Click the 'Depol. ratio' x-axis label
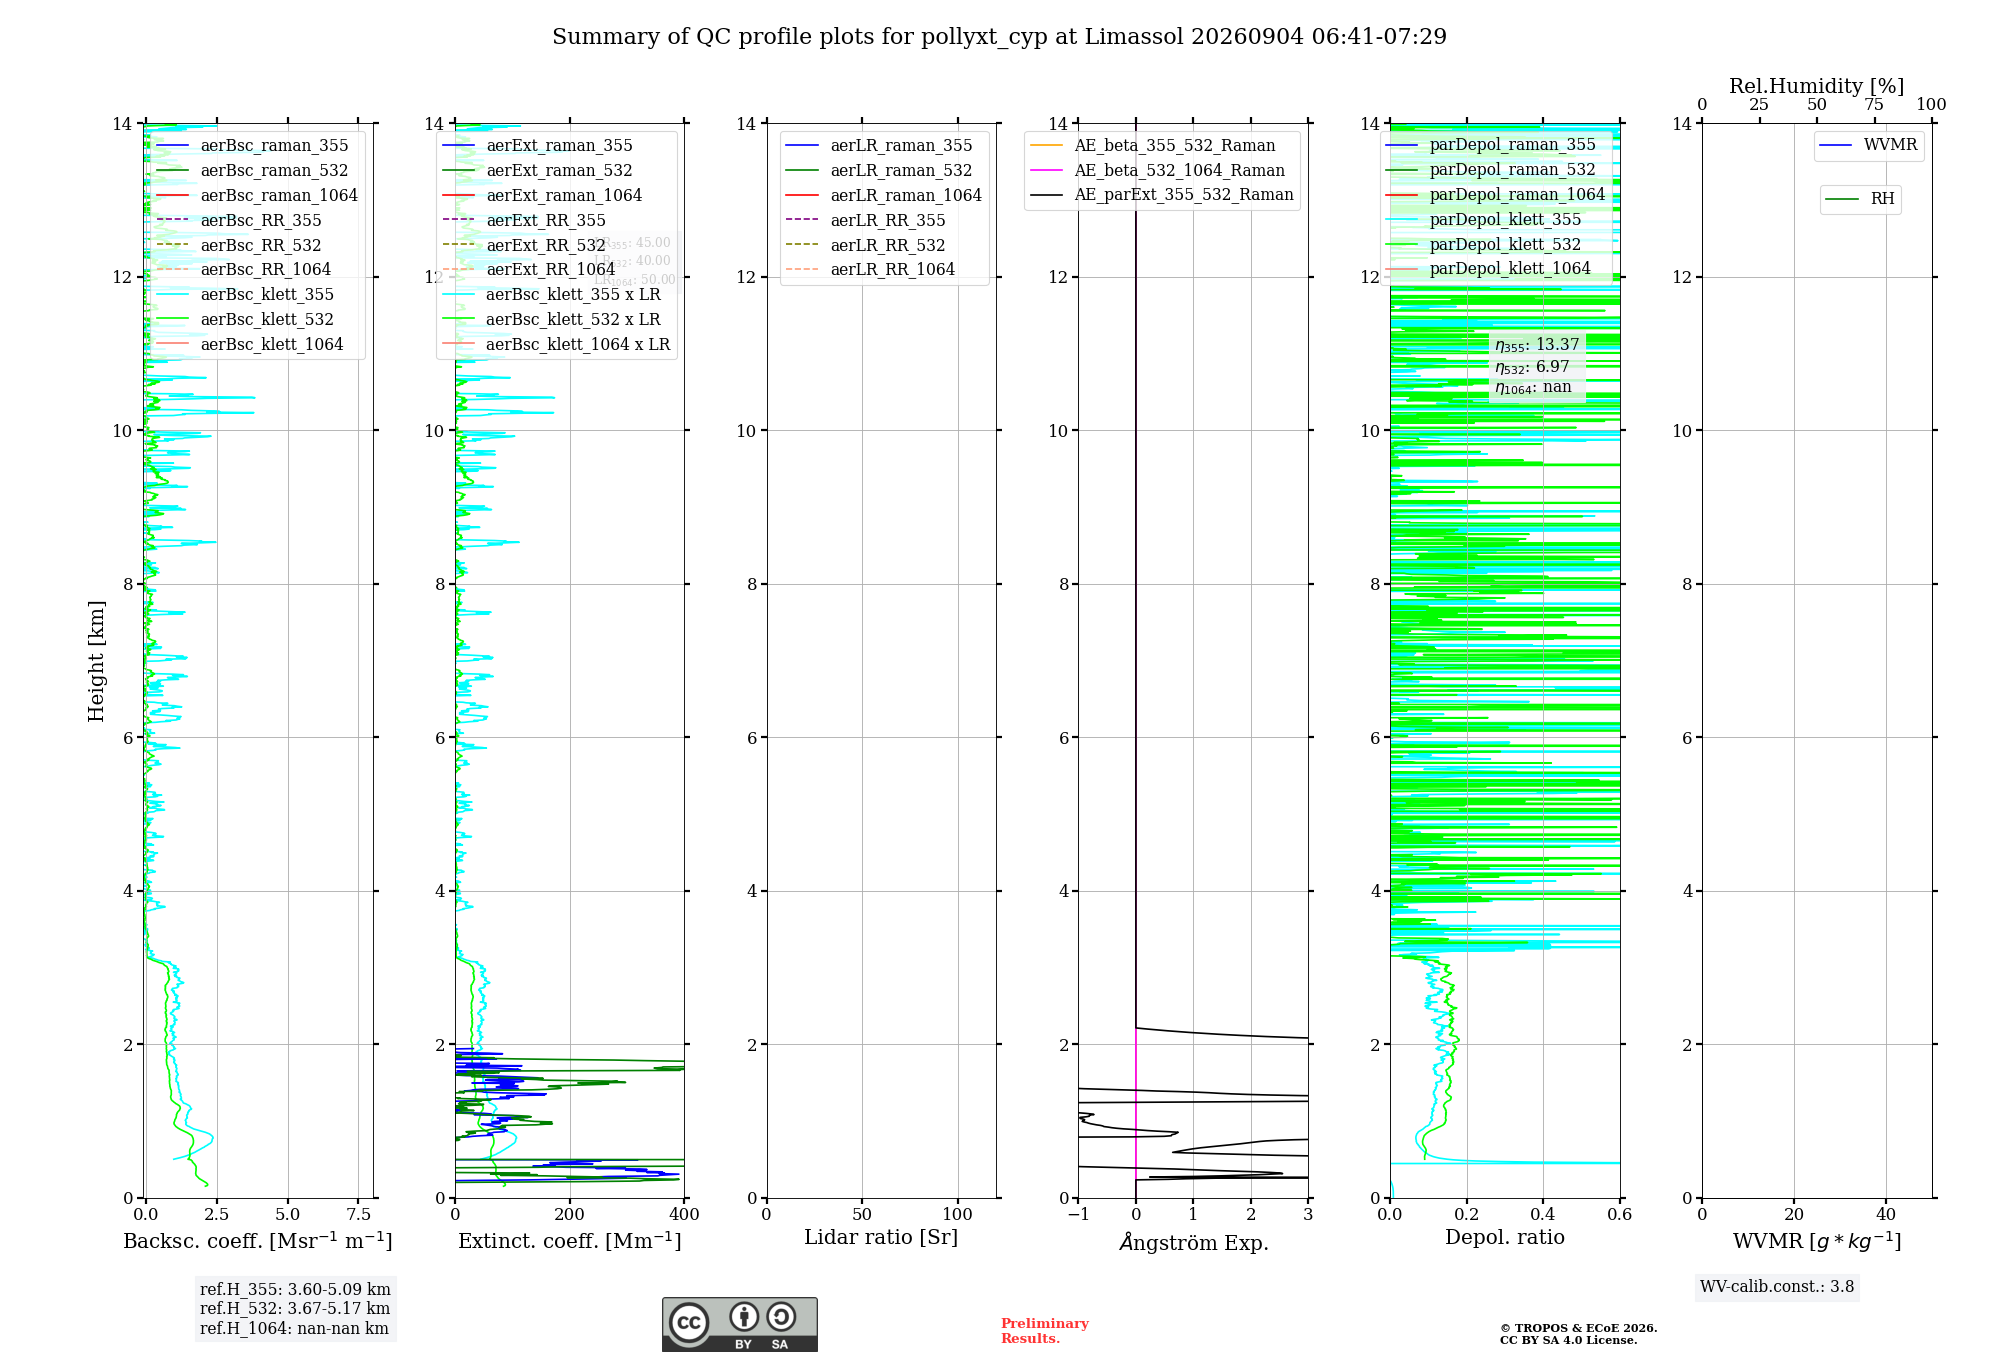Screen dimensions: 2000x1360 tap(1505, 1238)
